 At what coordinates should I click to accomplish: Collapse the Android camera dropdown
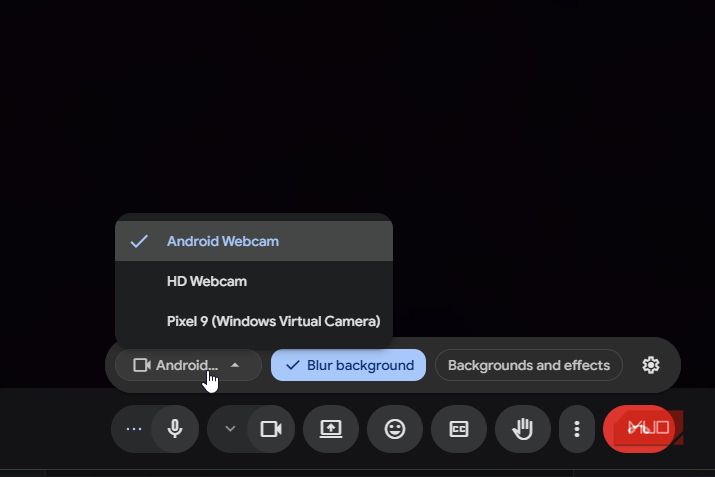188,365
